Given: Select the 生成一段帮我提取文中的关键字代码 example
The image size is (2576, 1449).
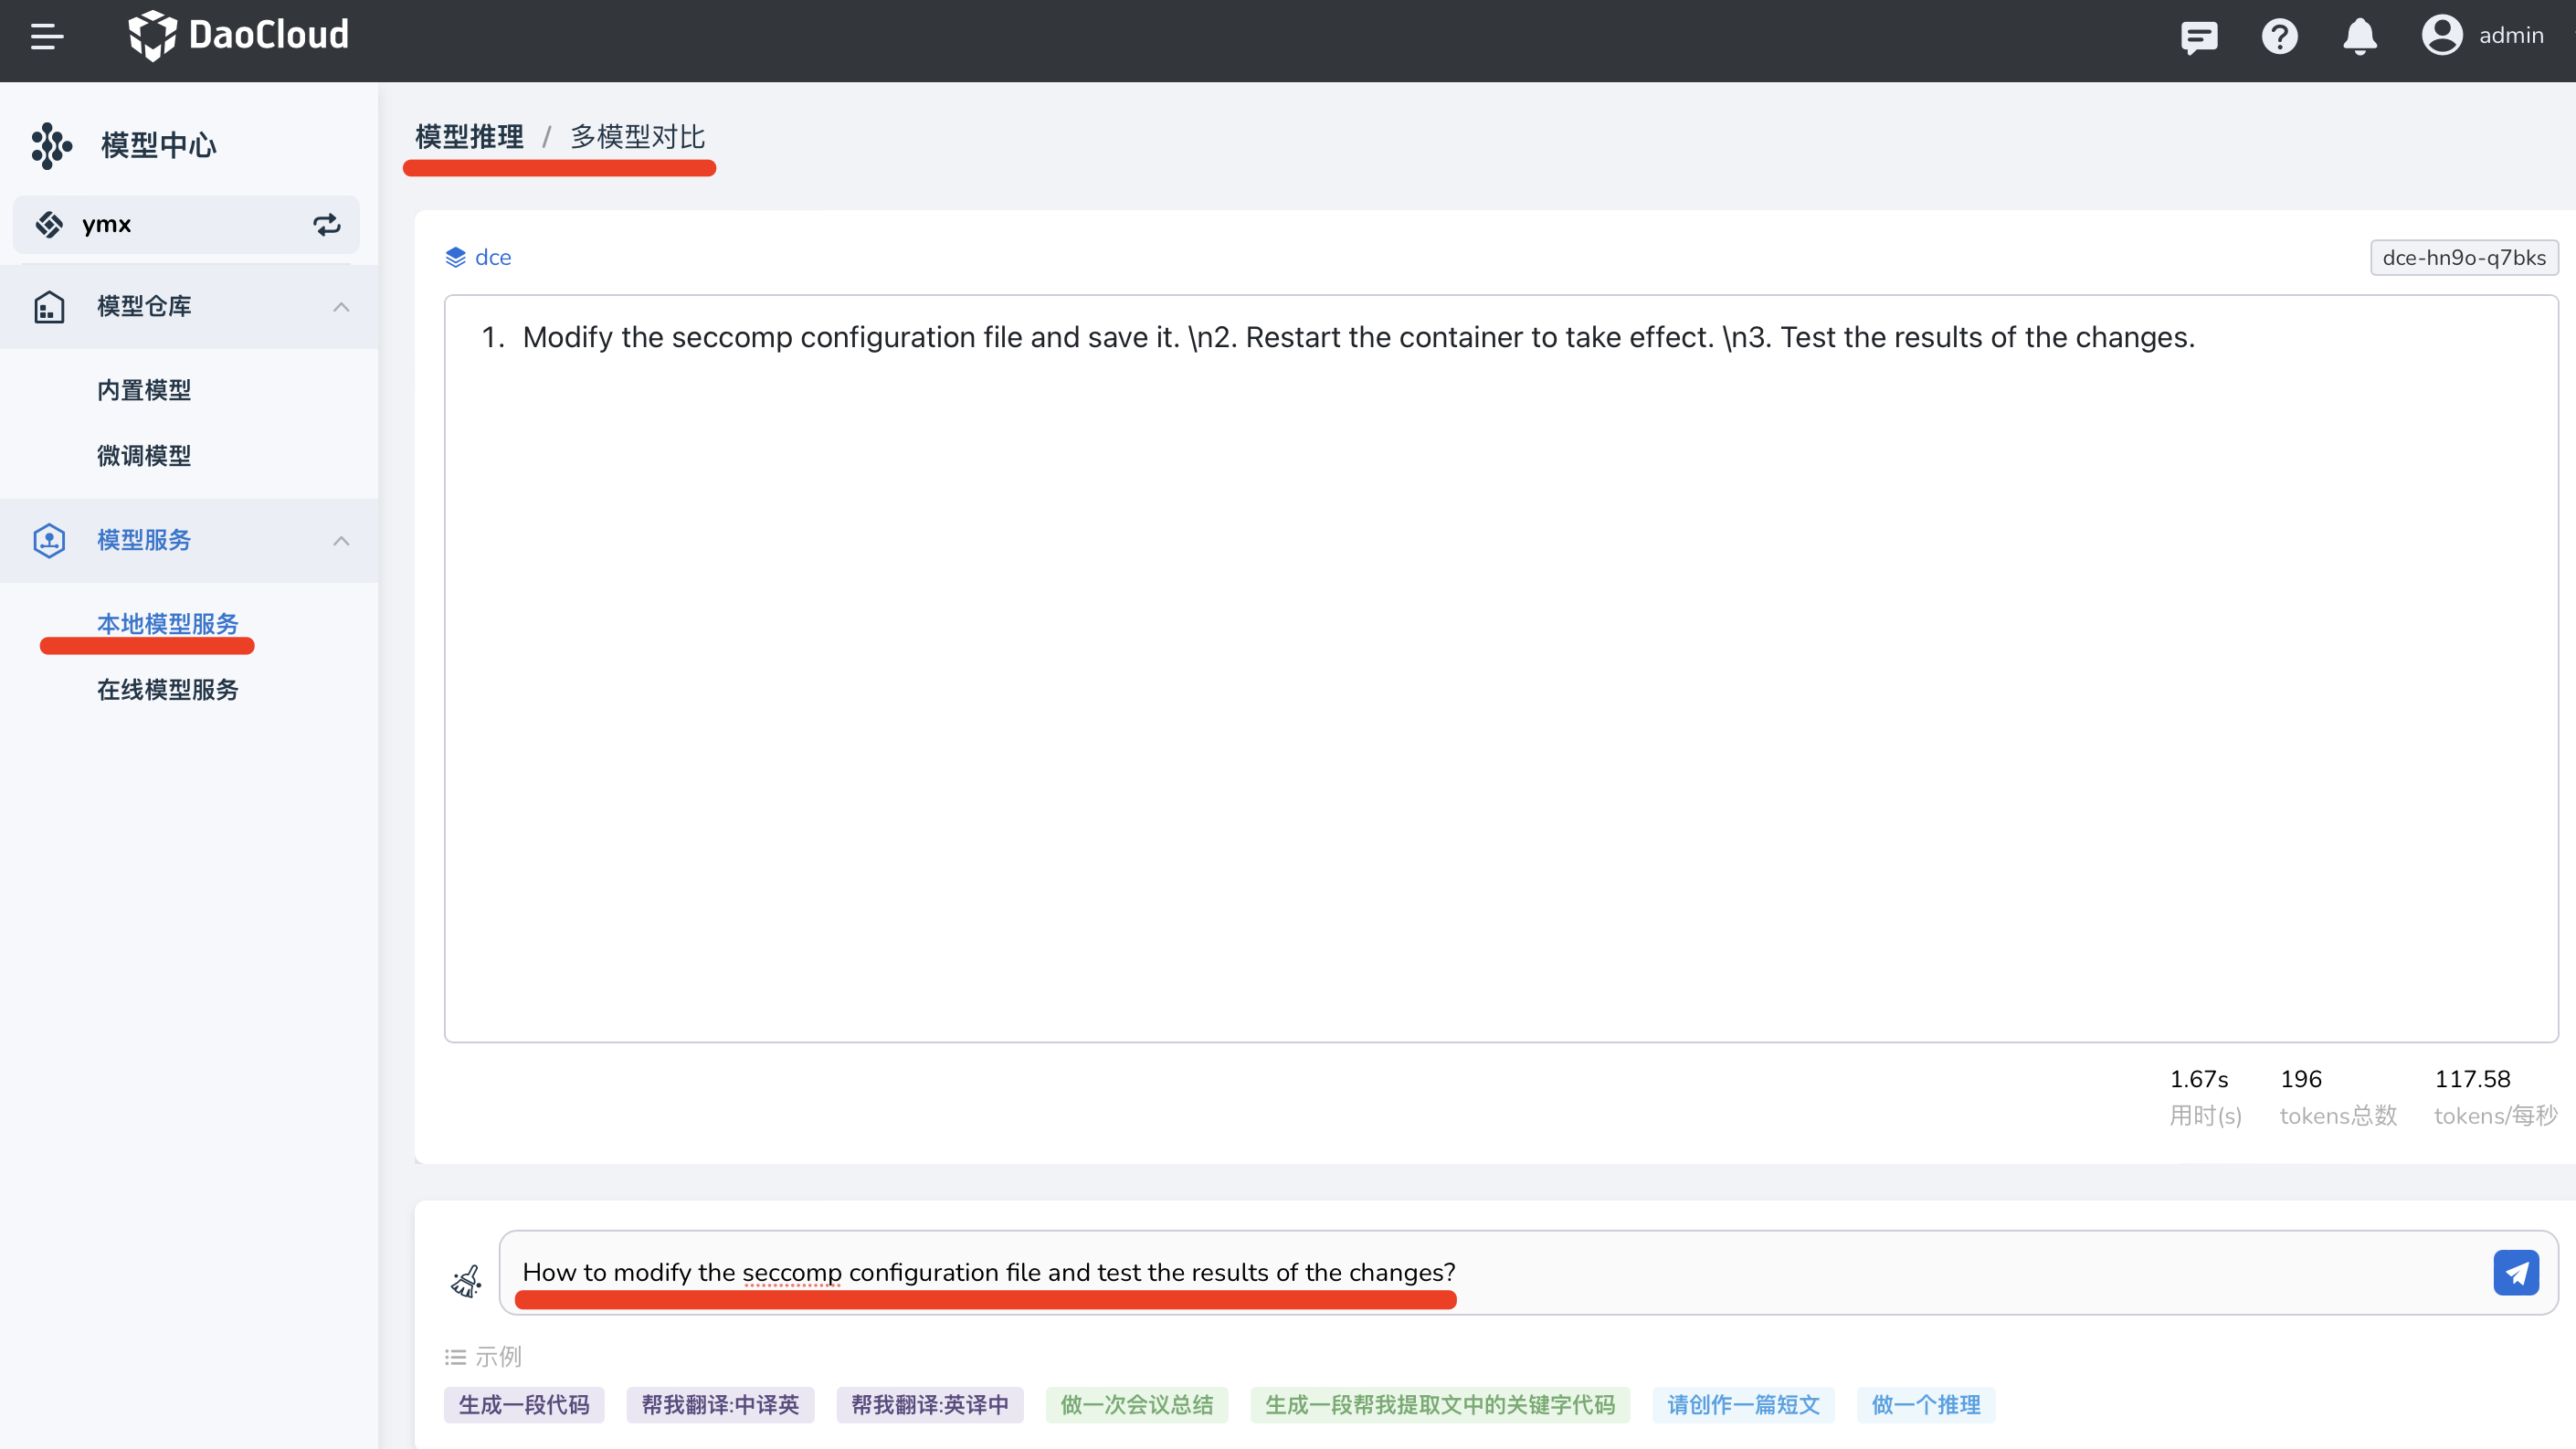Looking at the screenshot, I should [1440, 1406].
